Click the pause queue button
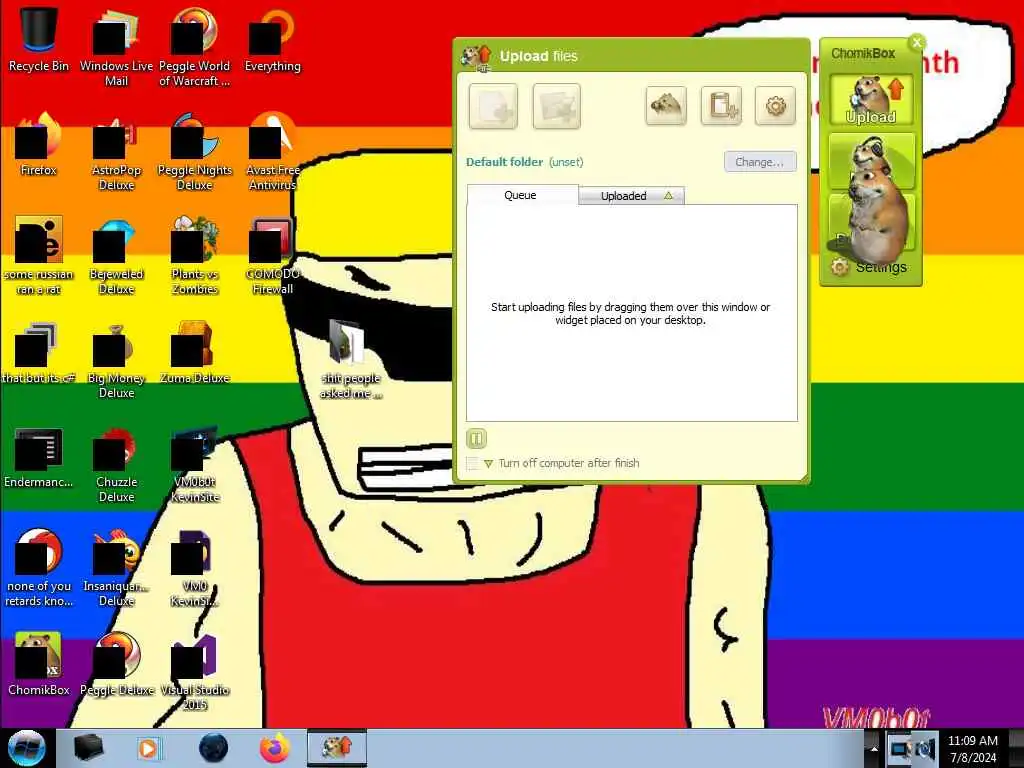This screenshot has width=1024, height=768. pos(476,438)
